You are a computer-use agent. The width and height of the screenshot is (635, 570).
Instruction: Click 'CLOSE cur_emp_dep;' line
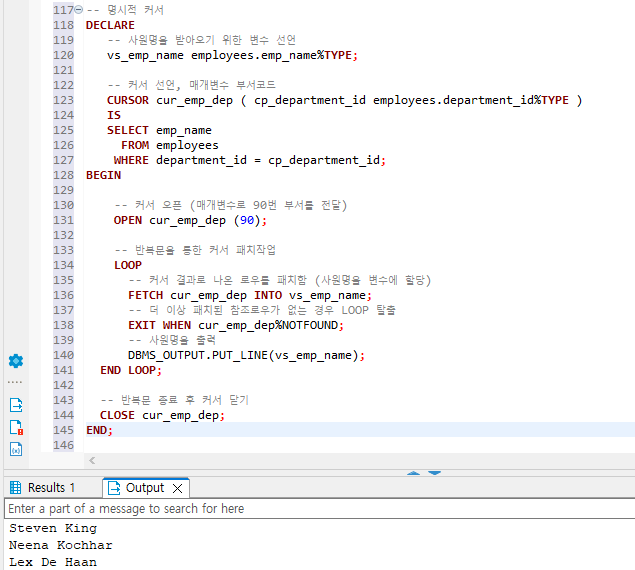click(x=162, y=415)
